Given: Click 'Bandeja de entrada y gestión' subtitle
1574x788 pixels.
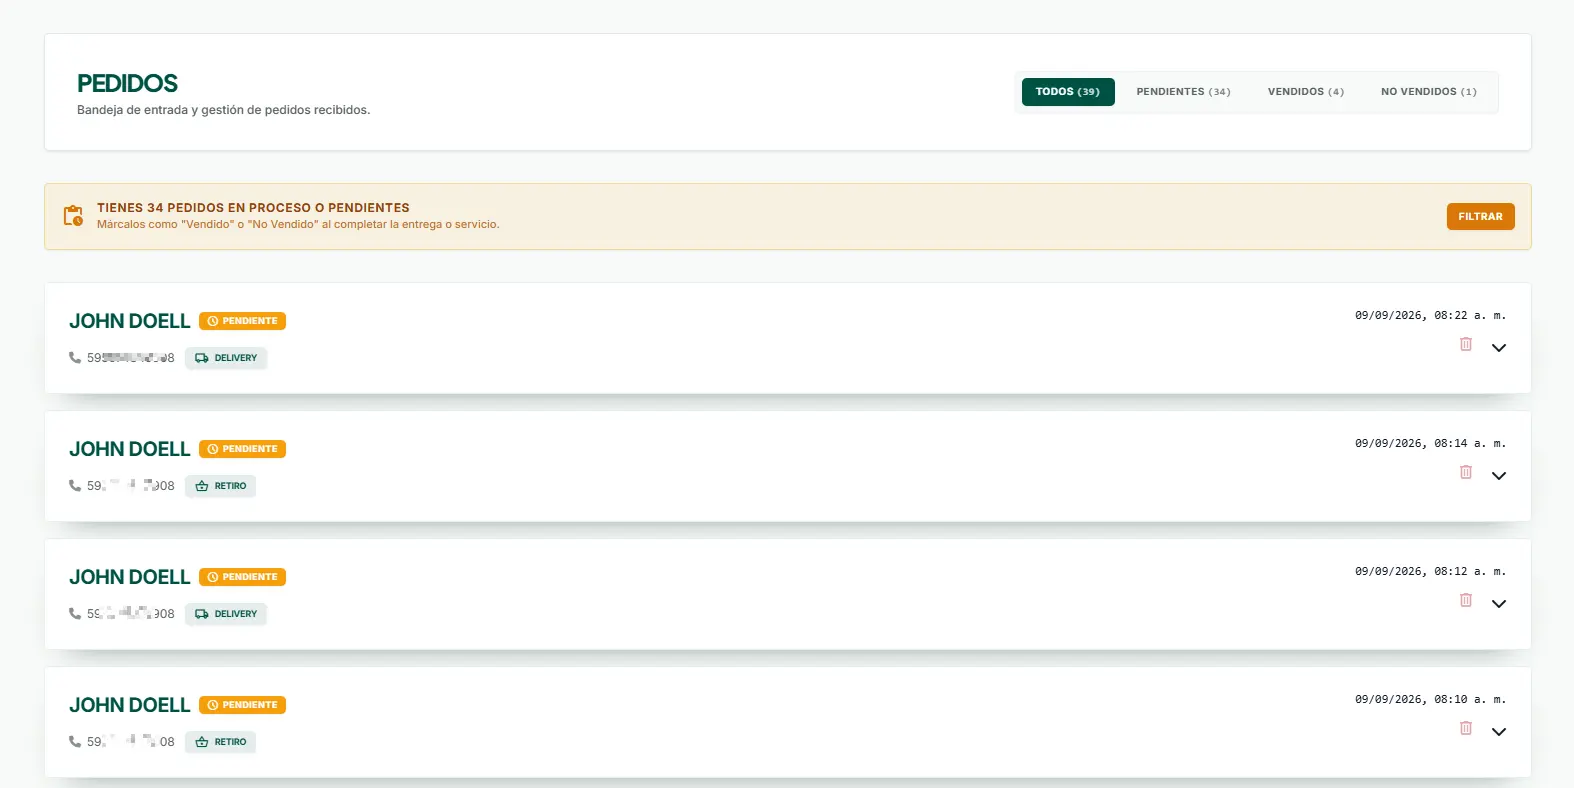Looking at the screenshot, I should (x=224, y=110).
